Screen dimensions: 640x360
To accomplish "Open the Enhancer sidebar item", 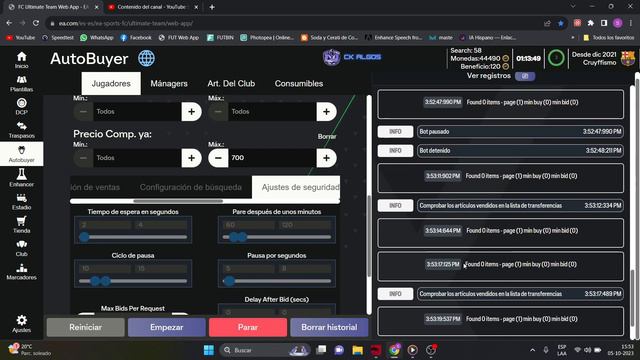I will pyautogui.click(x=22, y=178).
